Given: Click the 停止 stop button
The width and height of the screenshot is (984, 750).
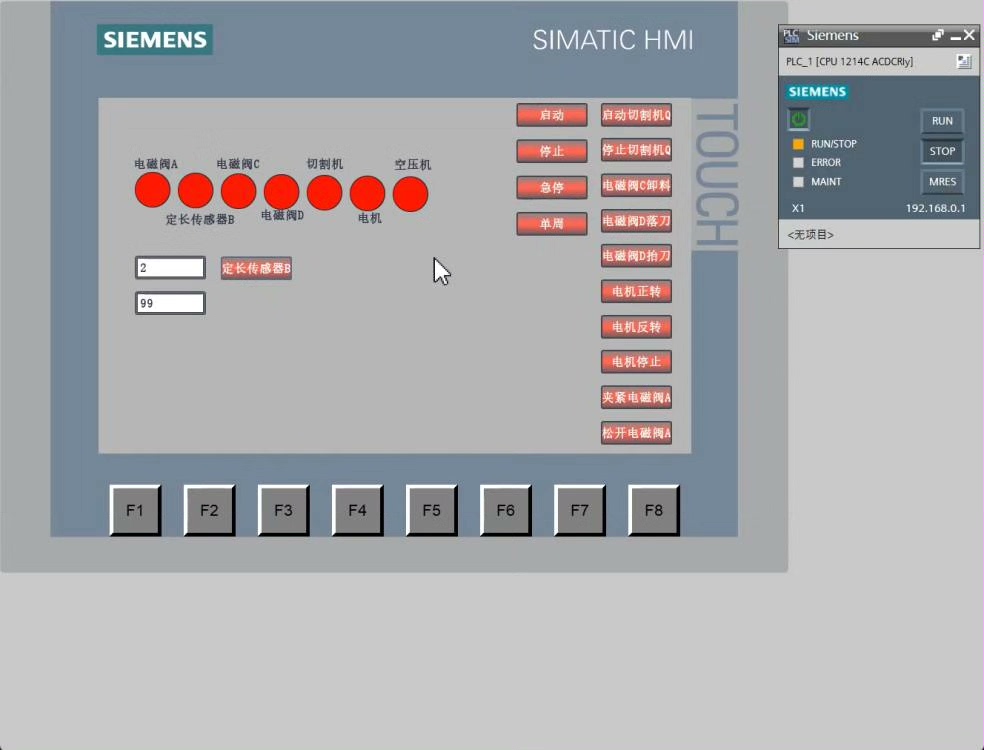Looking at the screenshot, I should coord(552,151).
